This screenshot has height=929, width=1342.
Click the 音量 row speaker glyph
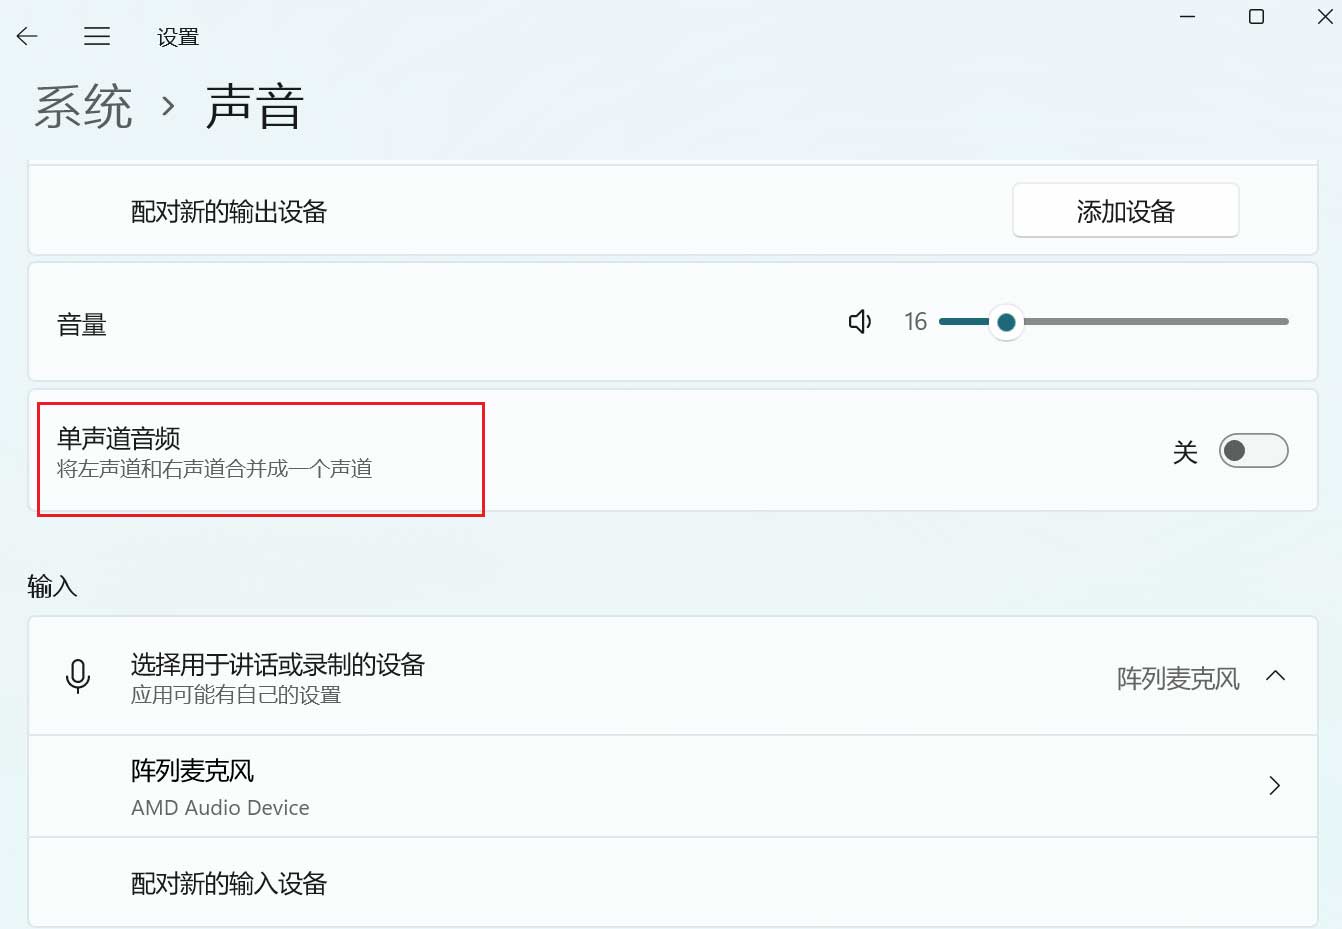[x=858, y=321]
